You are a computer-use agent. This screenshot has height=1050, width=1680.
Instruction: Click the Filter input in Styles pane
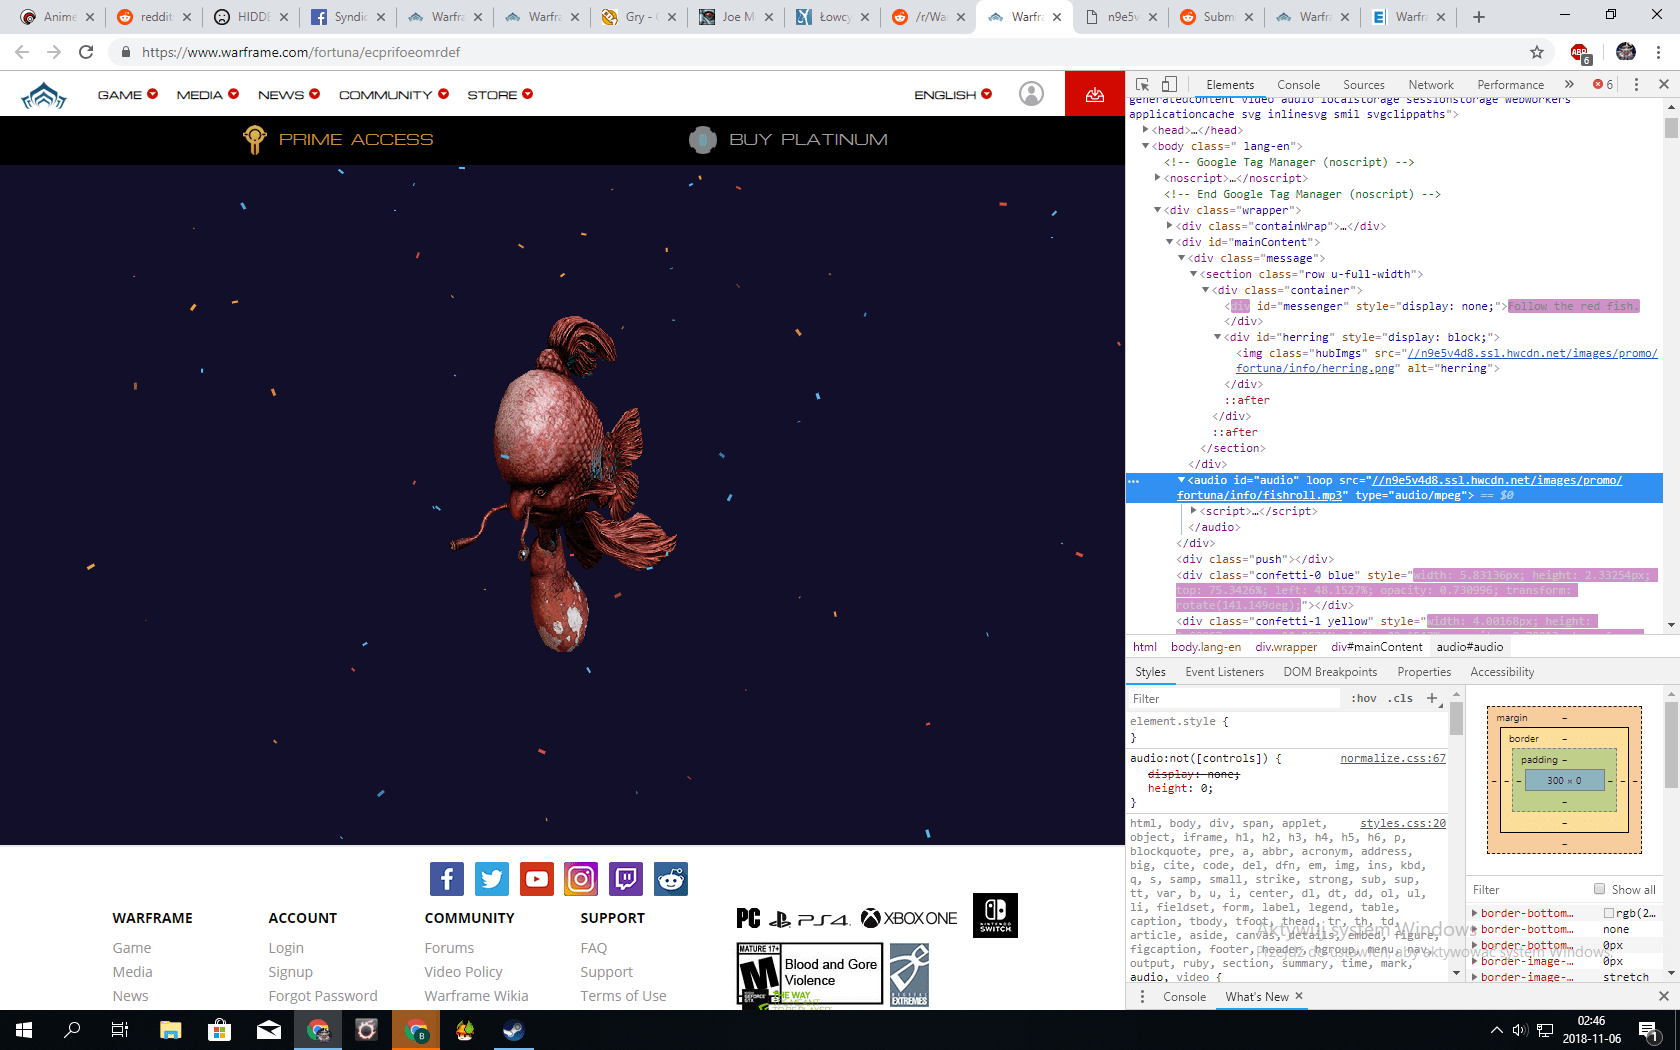click(1235, 699)
